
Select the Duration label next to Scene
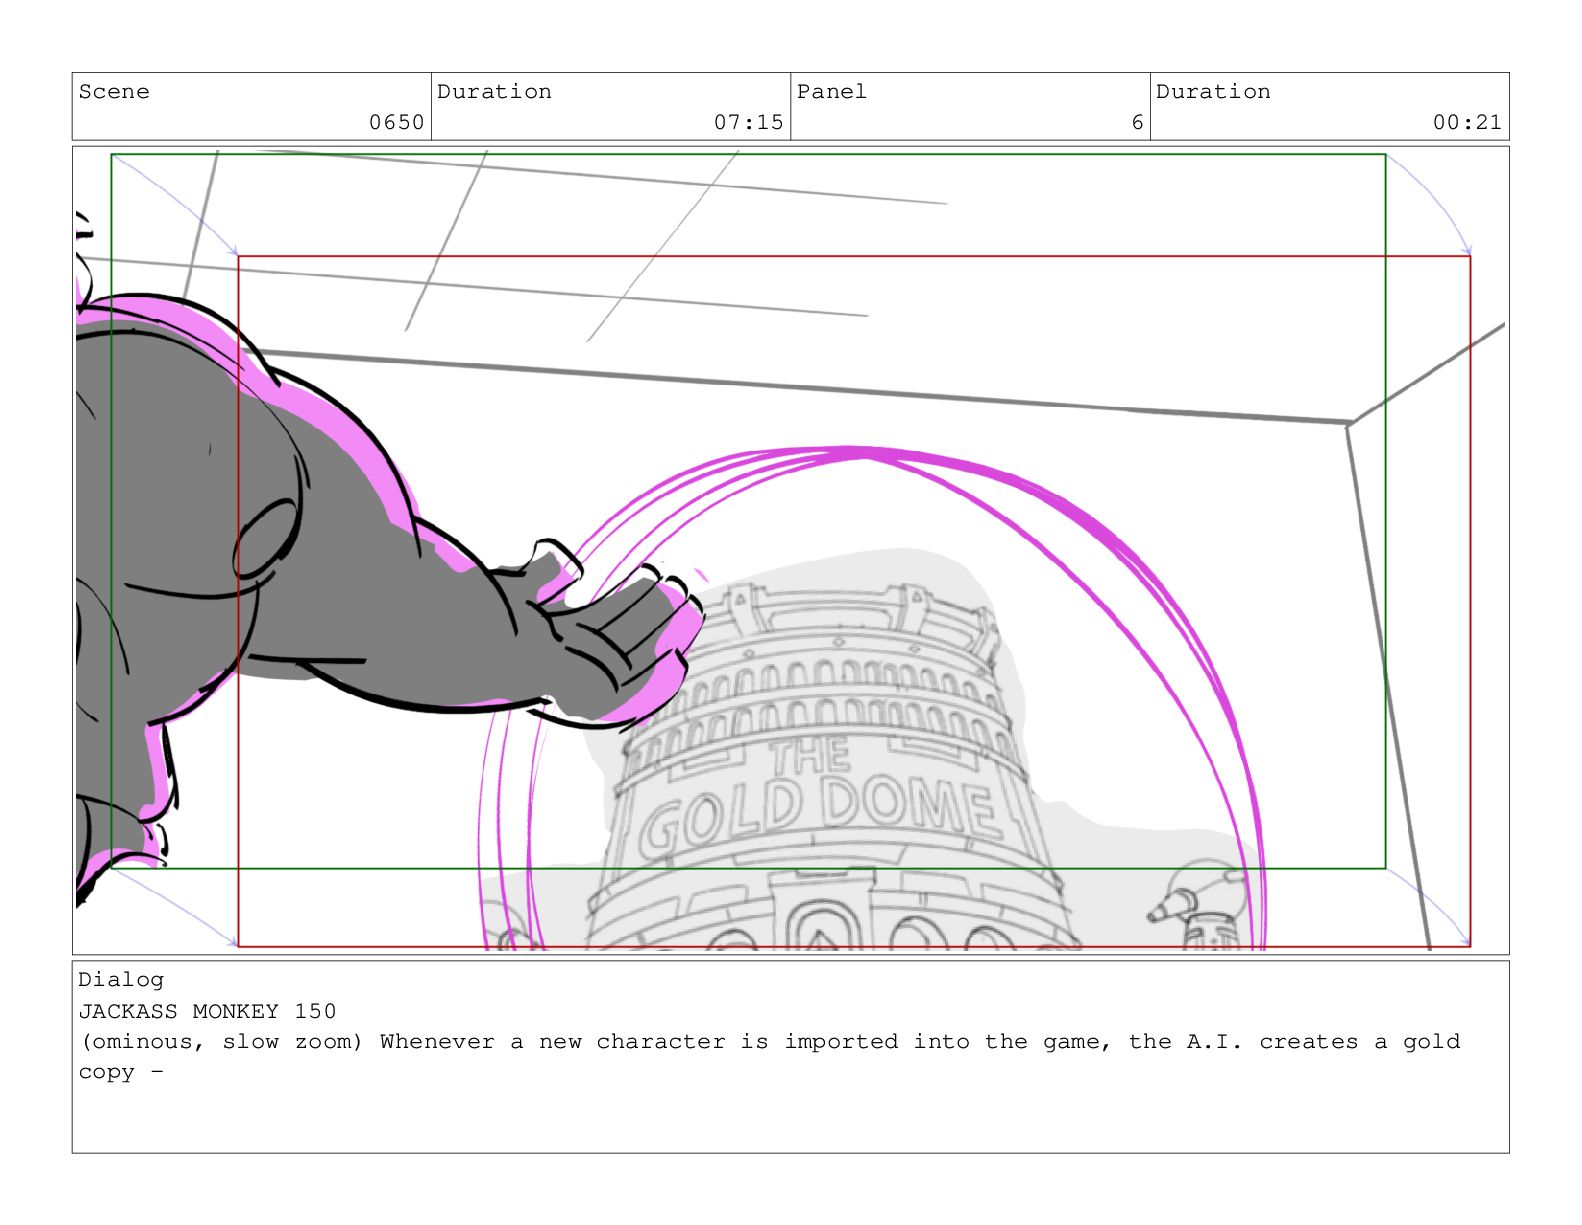[x=494, y=92]
